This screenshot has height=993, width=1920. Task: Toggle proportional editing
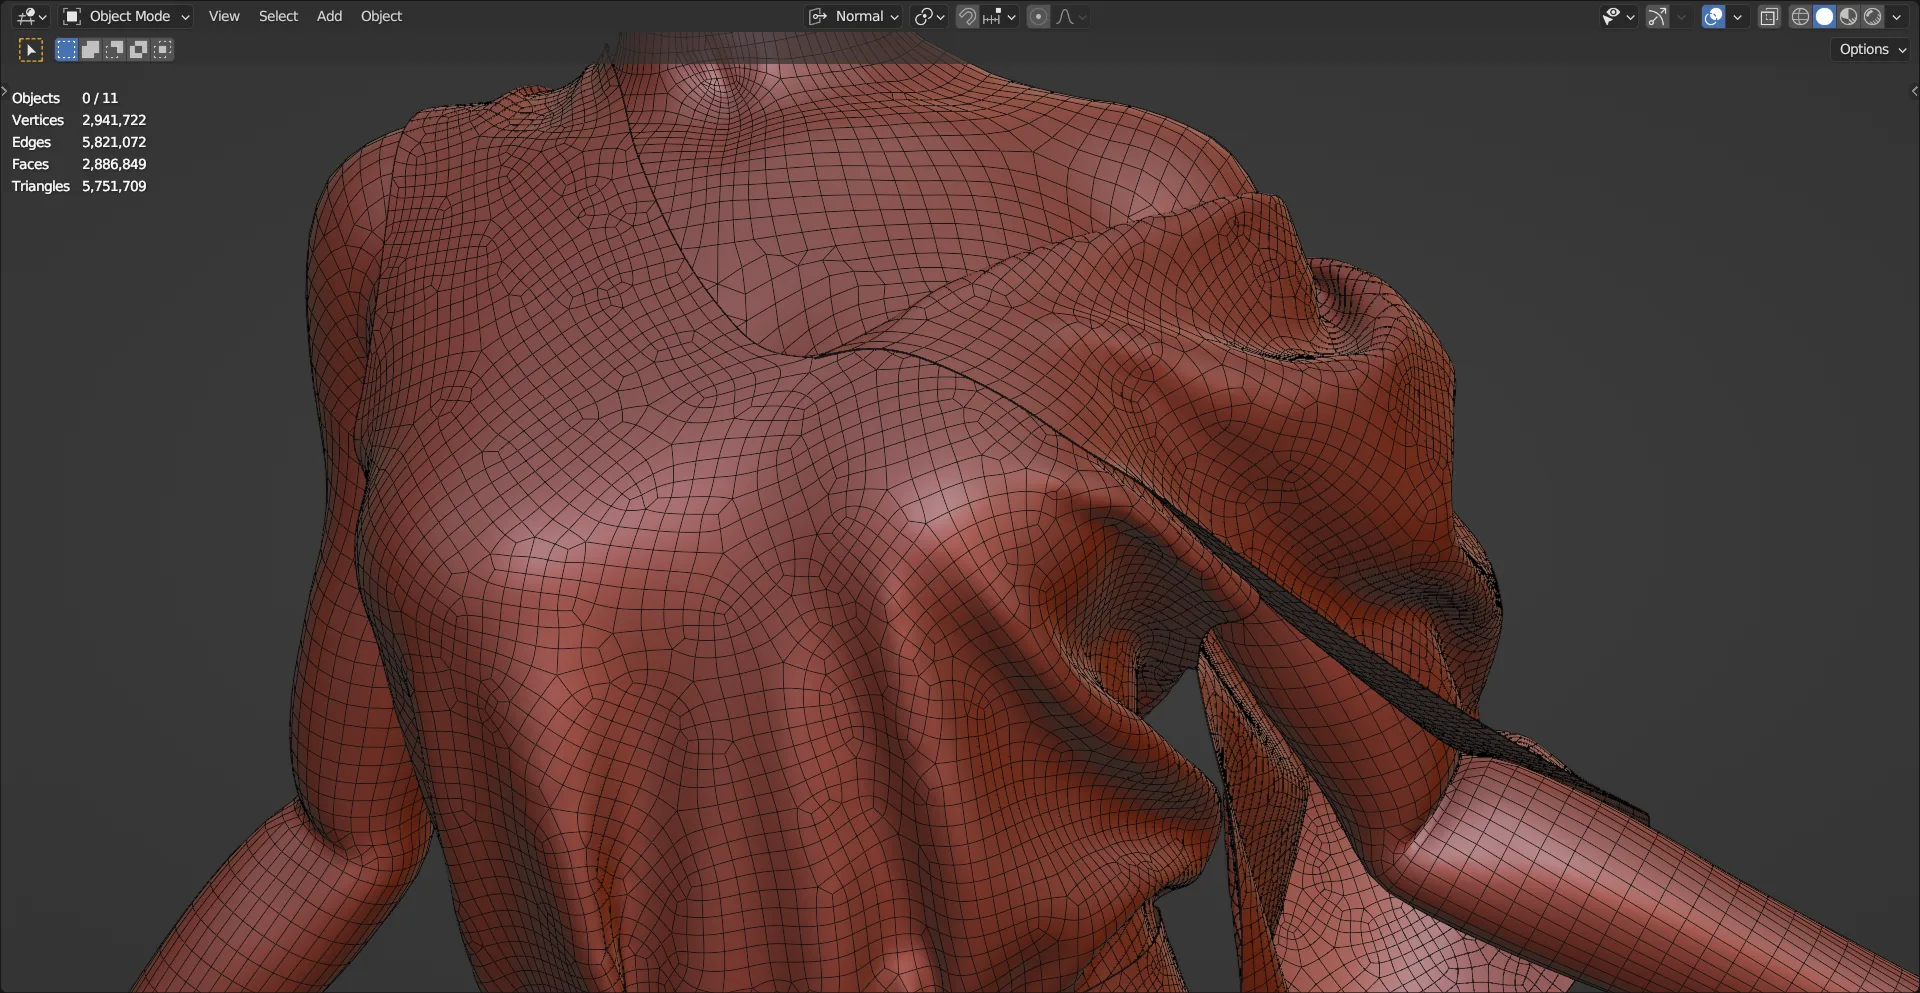click(1038, 16)
